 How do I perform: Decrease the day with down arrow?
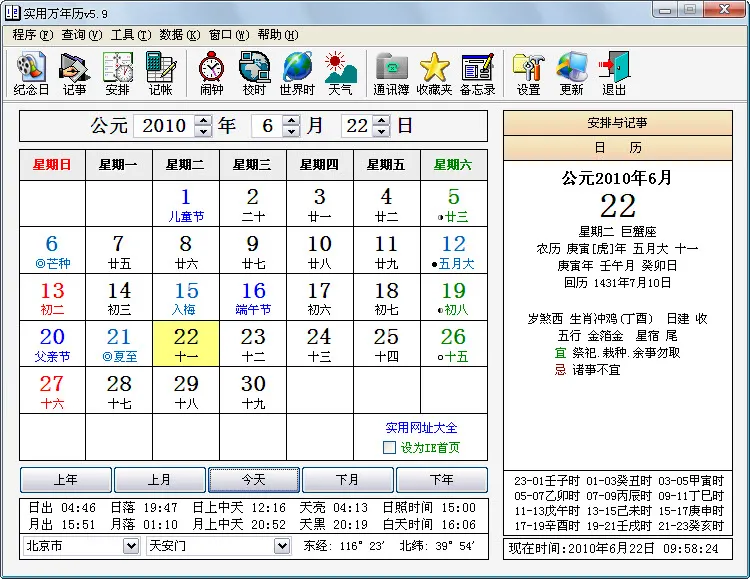tap(381, 132)
